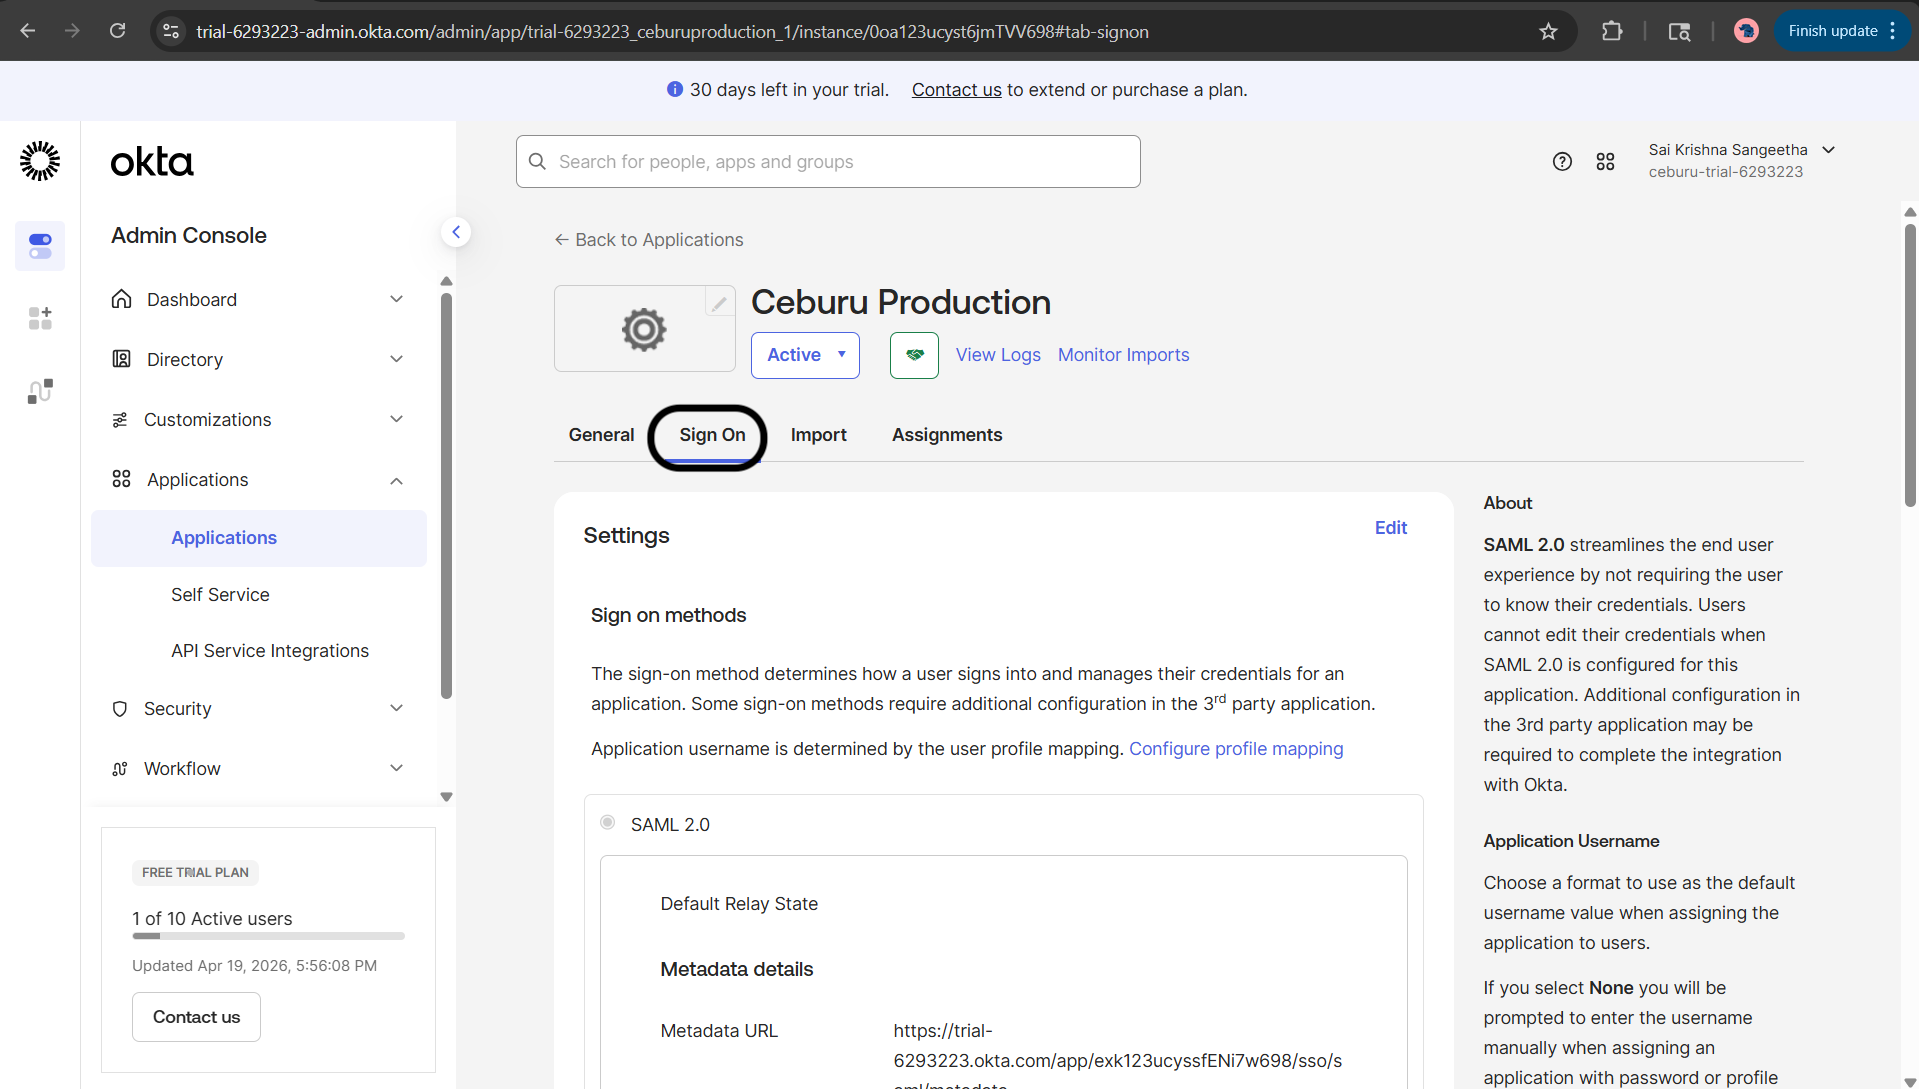The width and height of the screenshot is (1919, 1089).
Task: Focus the people, apps and groups search field
Action: click(828, 162)
